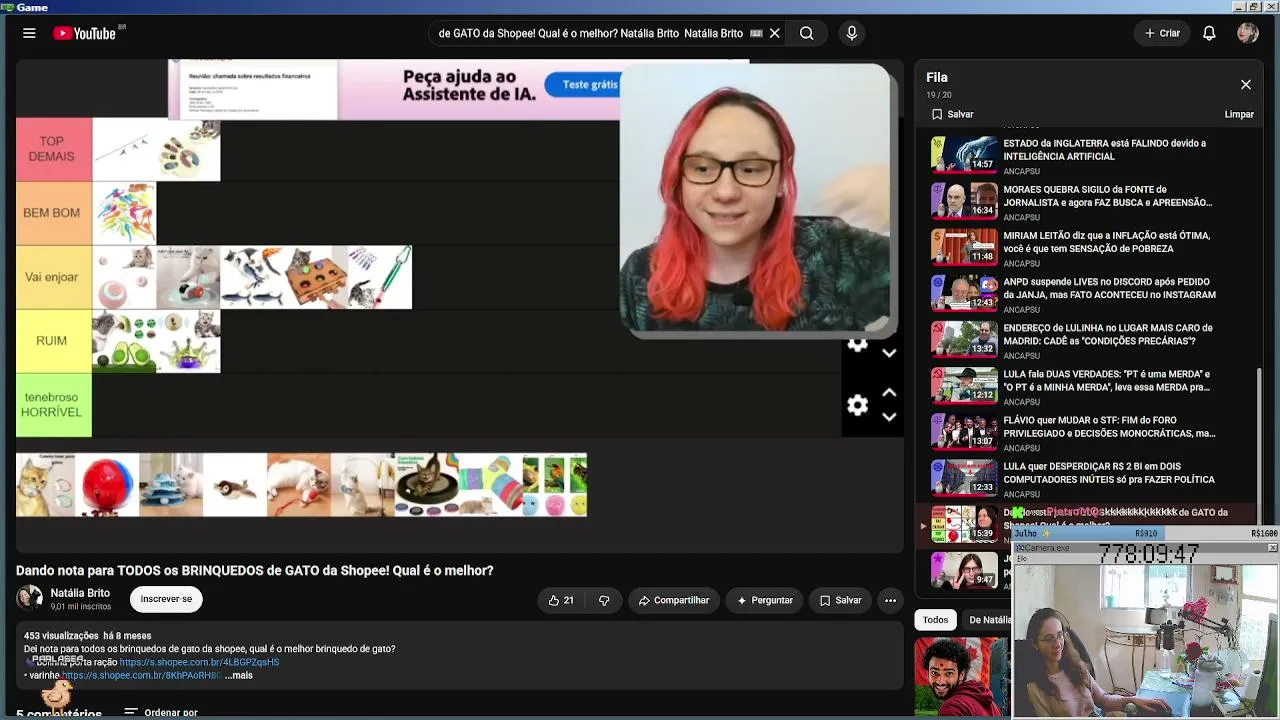Click the '453 visualizações há 8 meses' text
The image size is (1280, 720).
[x=88, y=635]
